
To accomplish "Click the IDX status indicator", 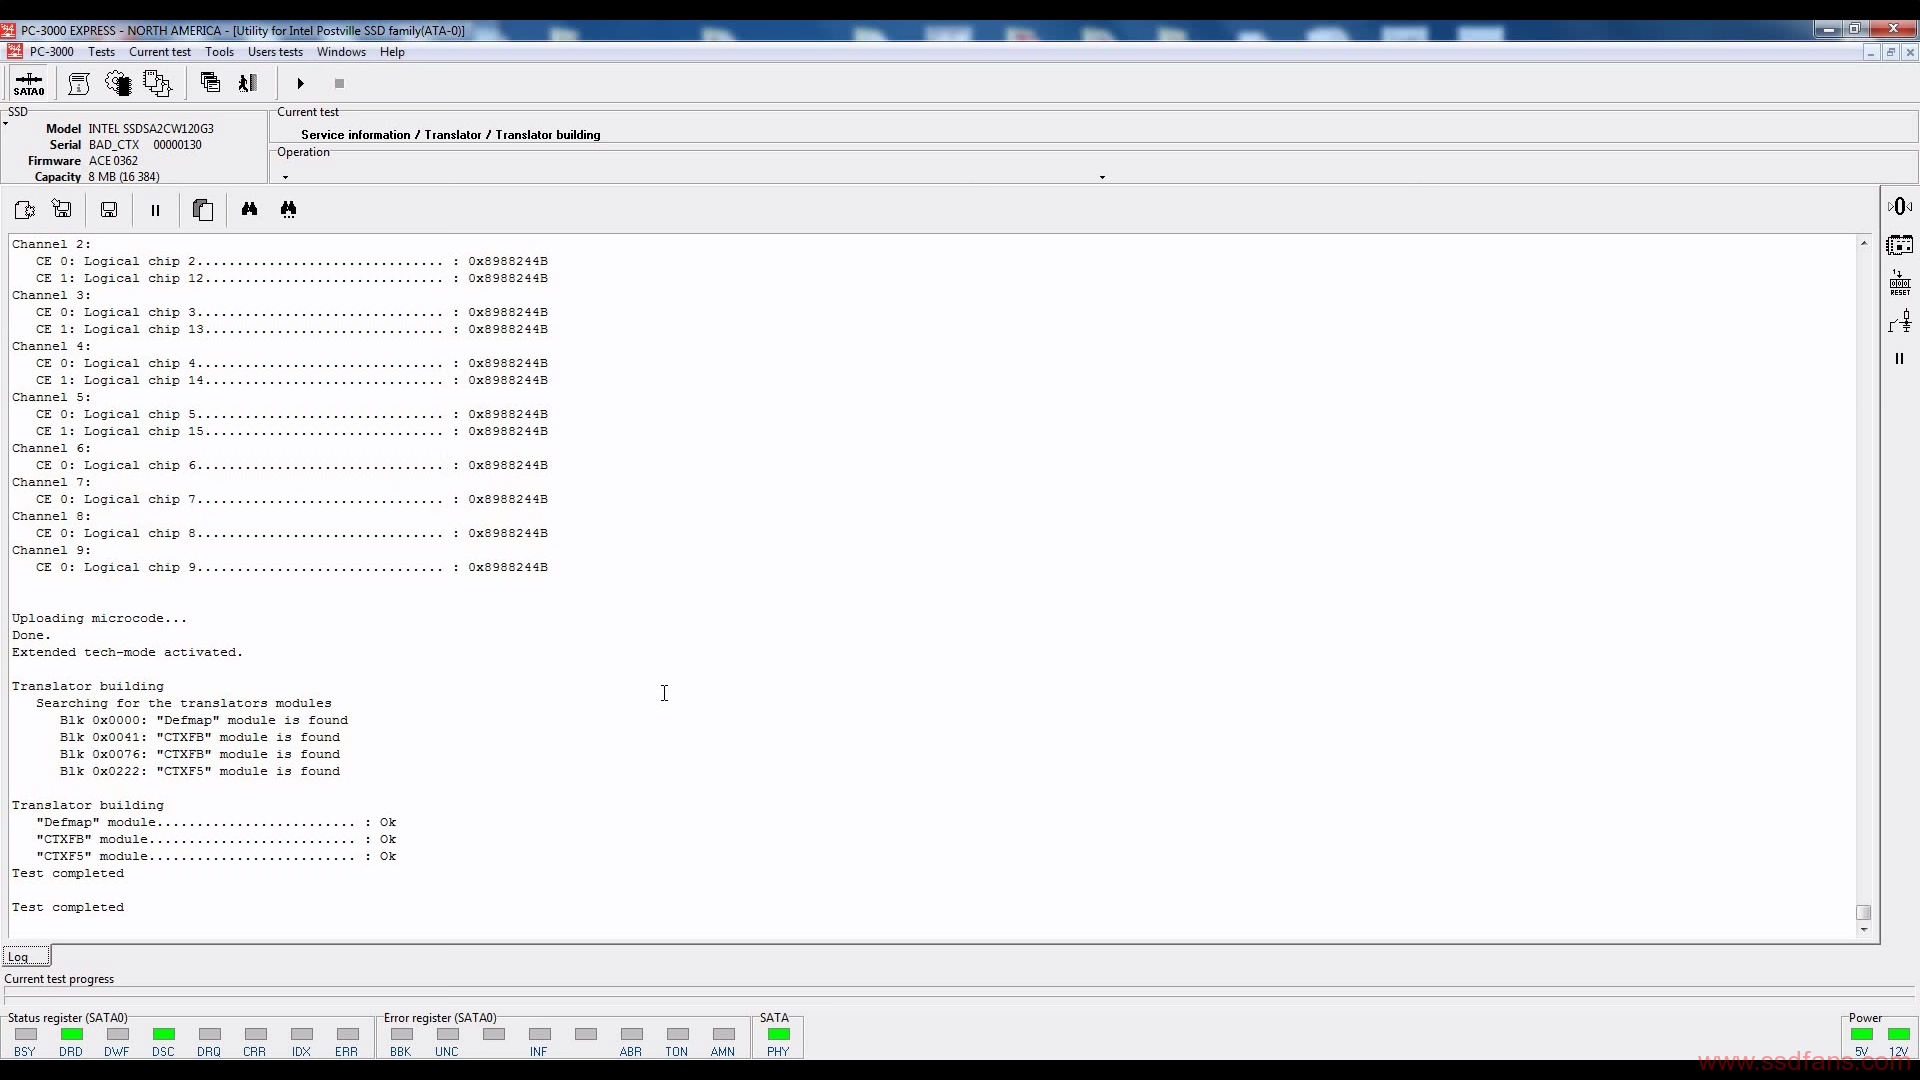I will point(302,1034).
